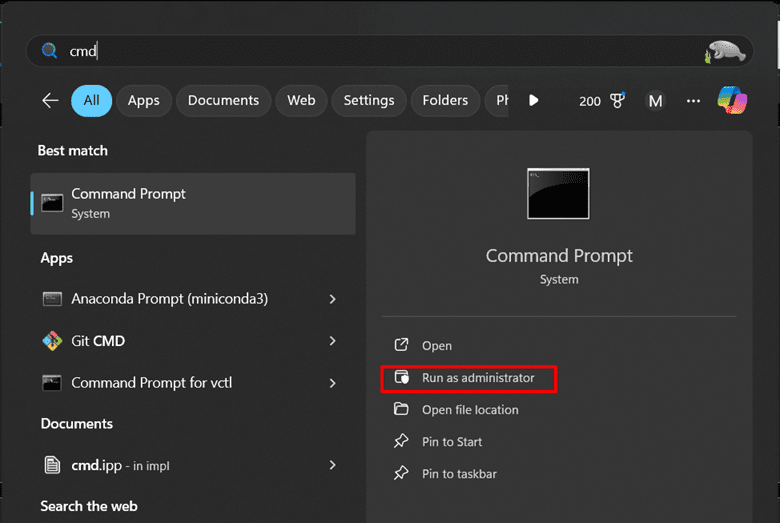Open the rewards trophy icon

(618, 101)
